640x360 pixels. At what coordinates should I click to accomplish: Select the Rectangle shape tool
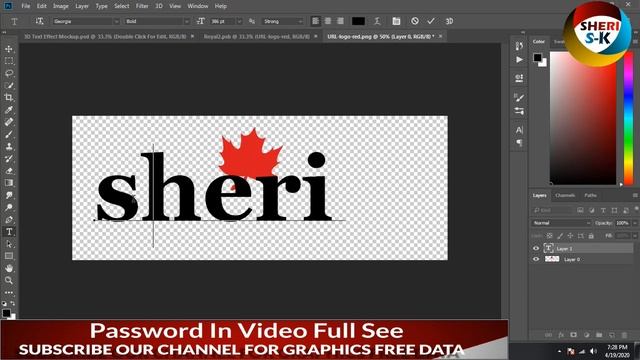coord(9,256)
